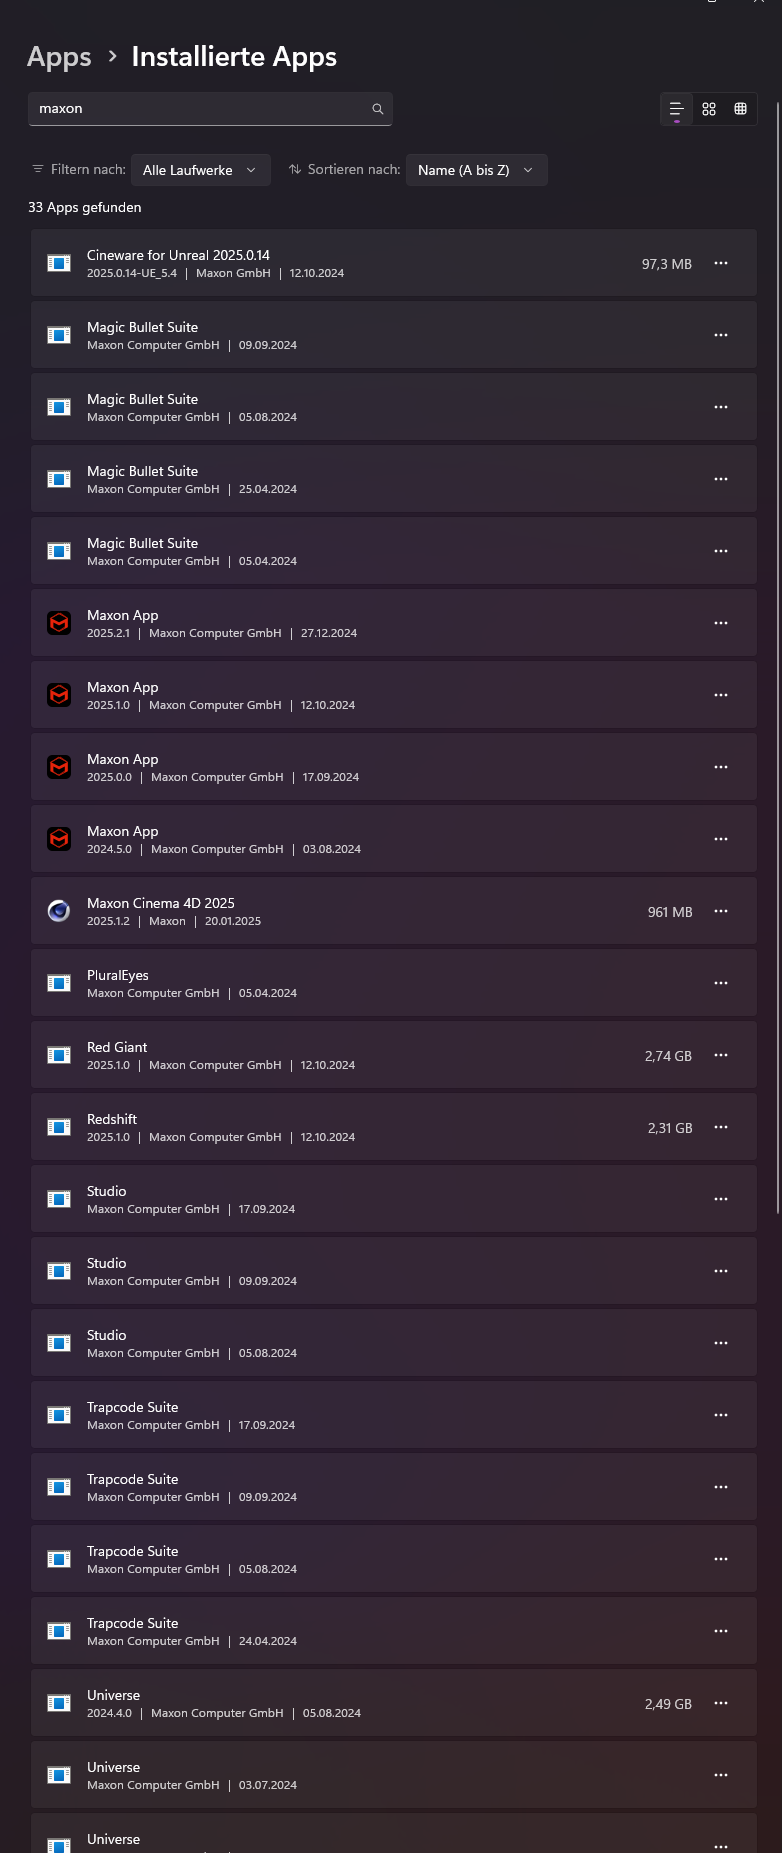Open options for Universe 2024.4.0 entry
Viewport: 782px width, 1853px height.
point(721,1703)
